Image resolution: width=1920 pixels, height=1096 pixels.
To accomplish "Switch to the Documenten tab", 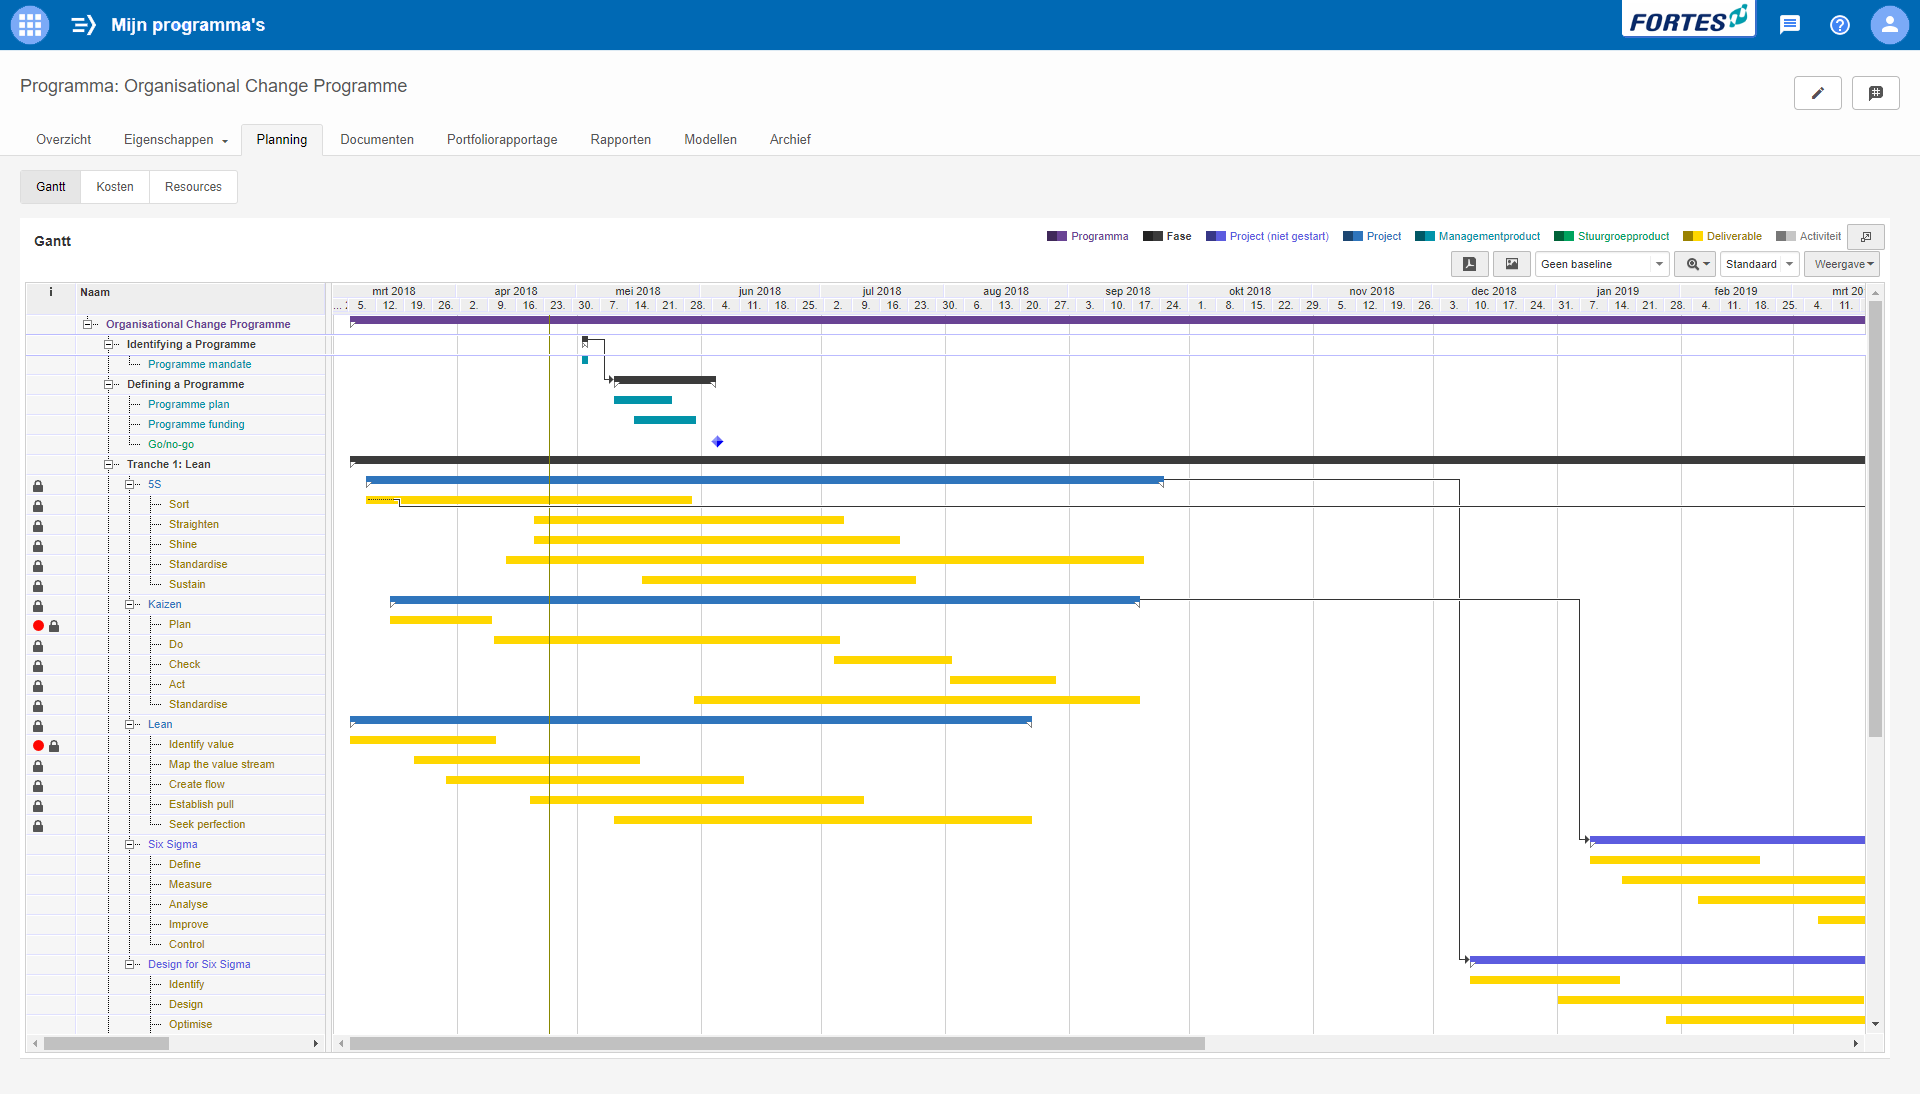I will tap(376, 140).
